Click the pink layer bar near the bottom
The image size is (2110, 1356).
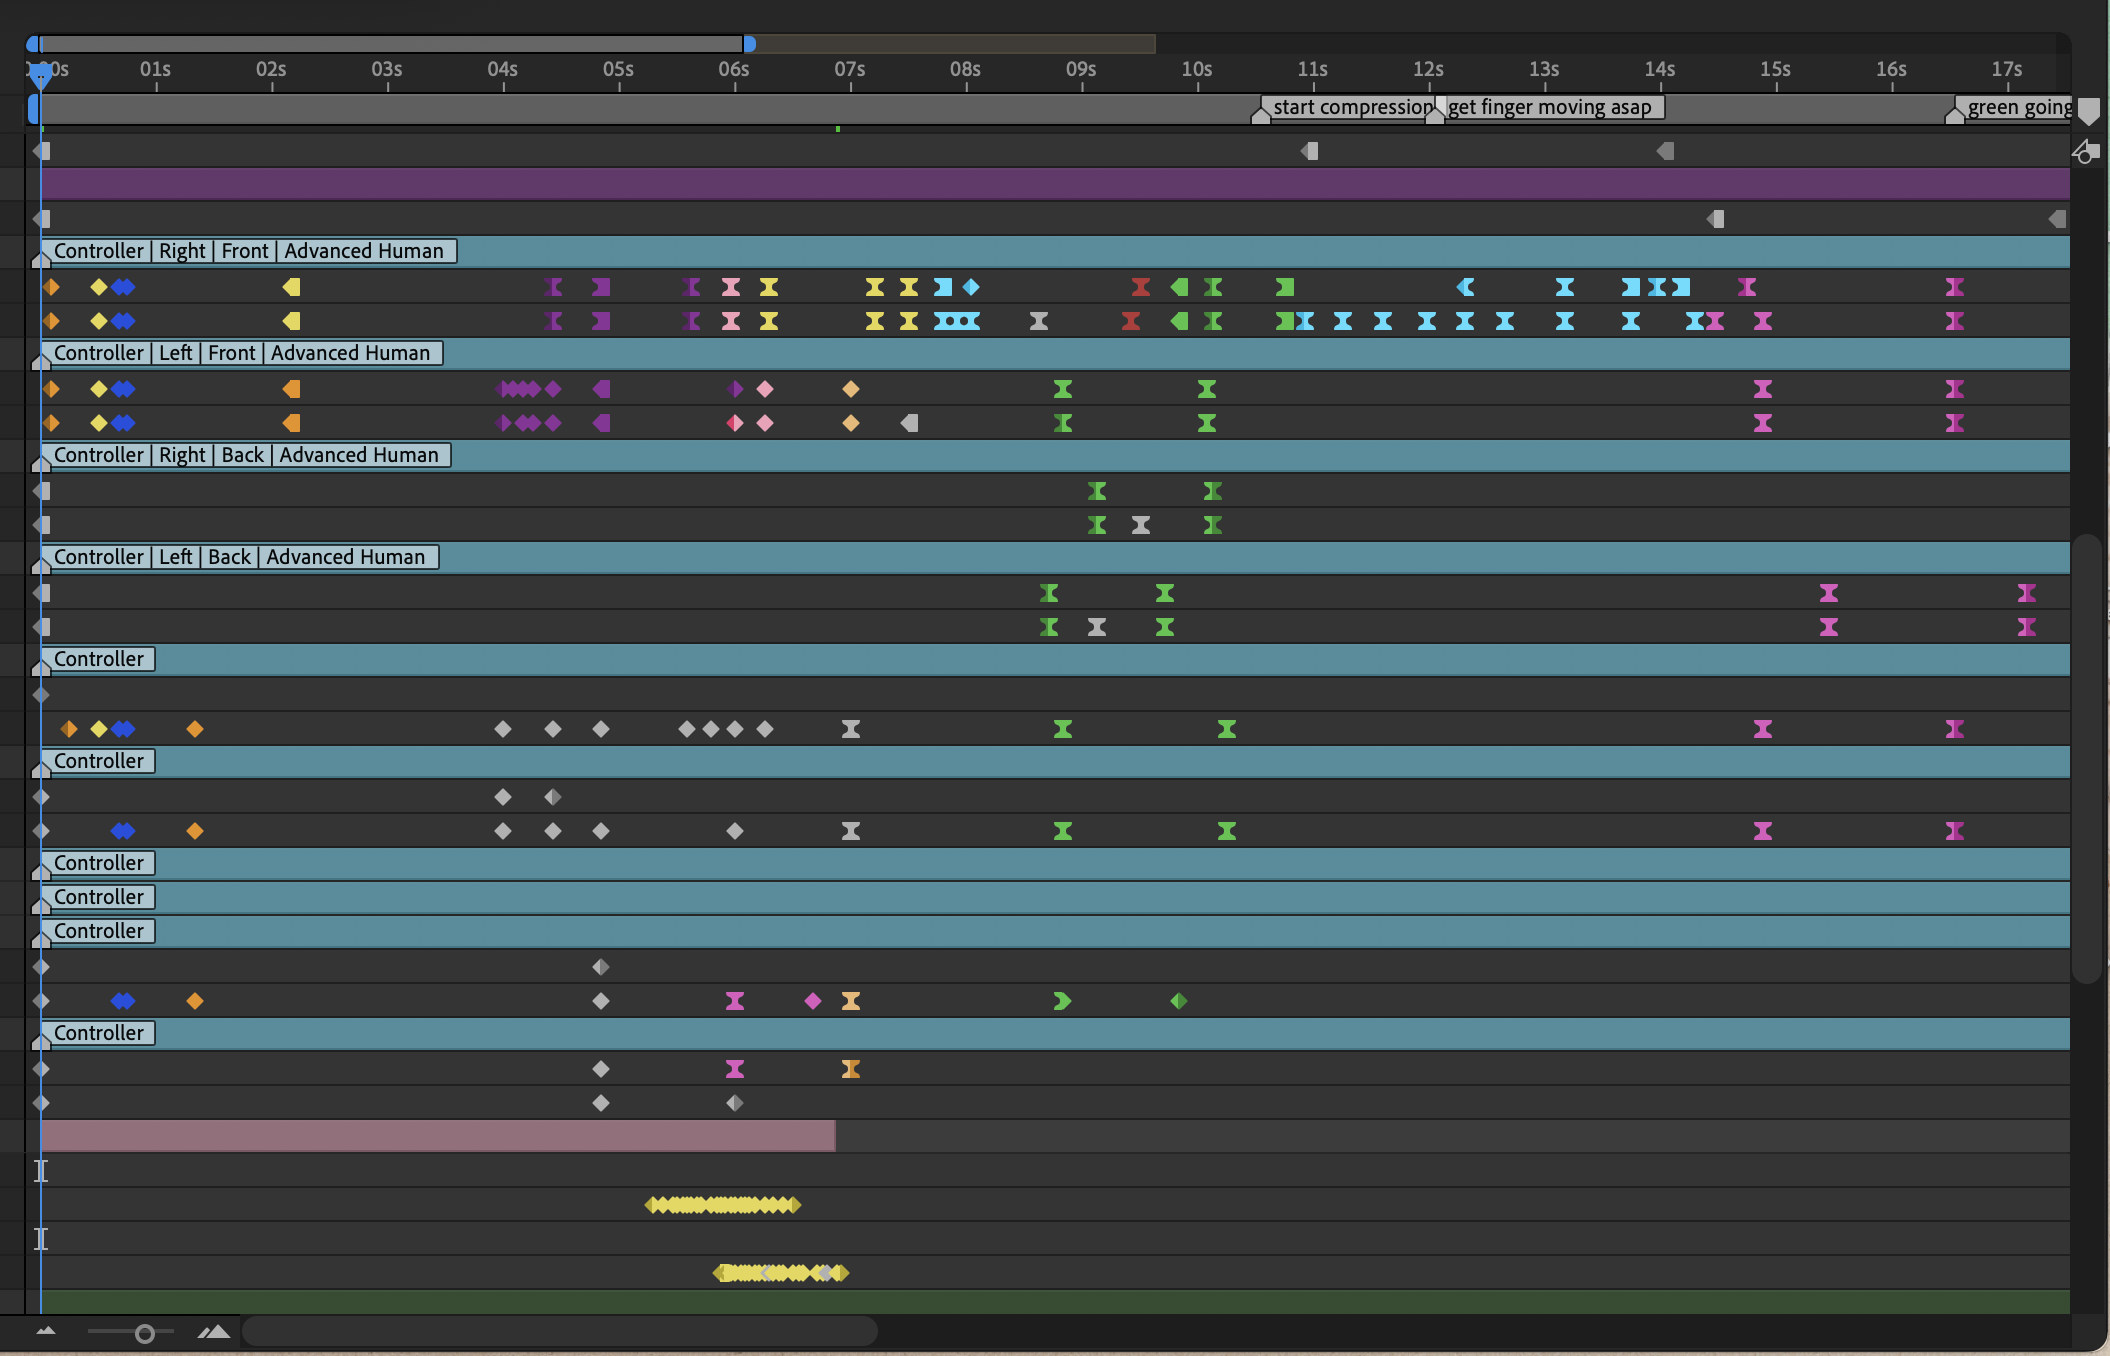[x=437, y=1136]
